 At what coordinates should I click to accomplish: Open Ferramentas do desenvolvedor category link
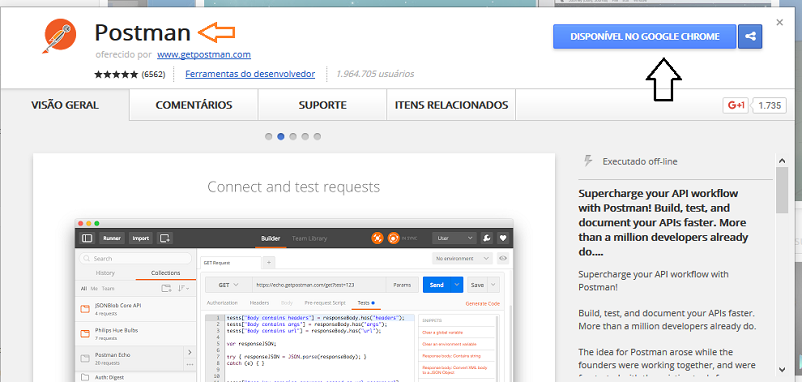pyautogui.click(x=250, y=74)
